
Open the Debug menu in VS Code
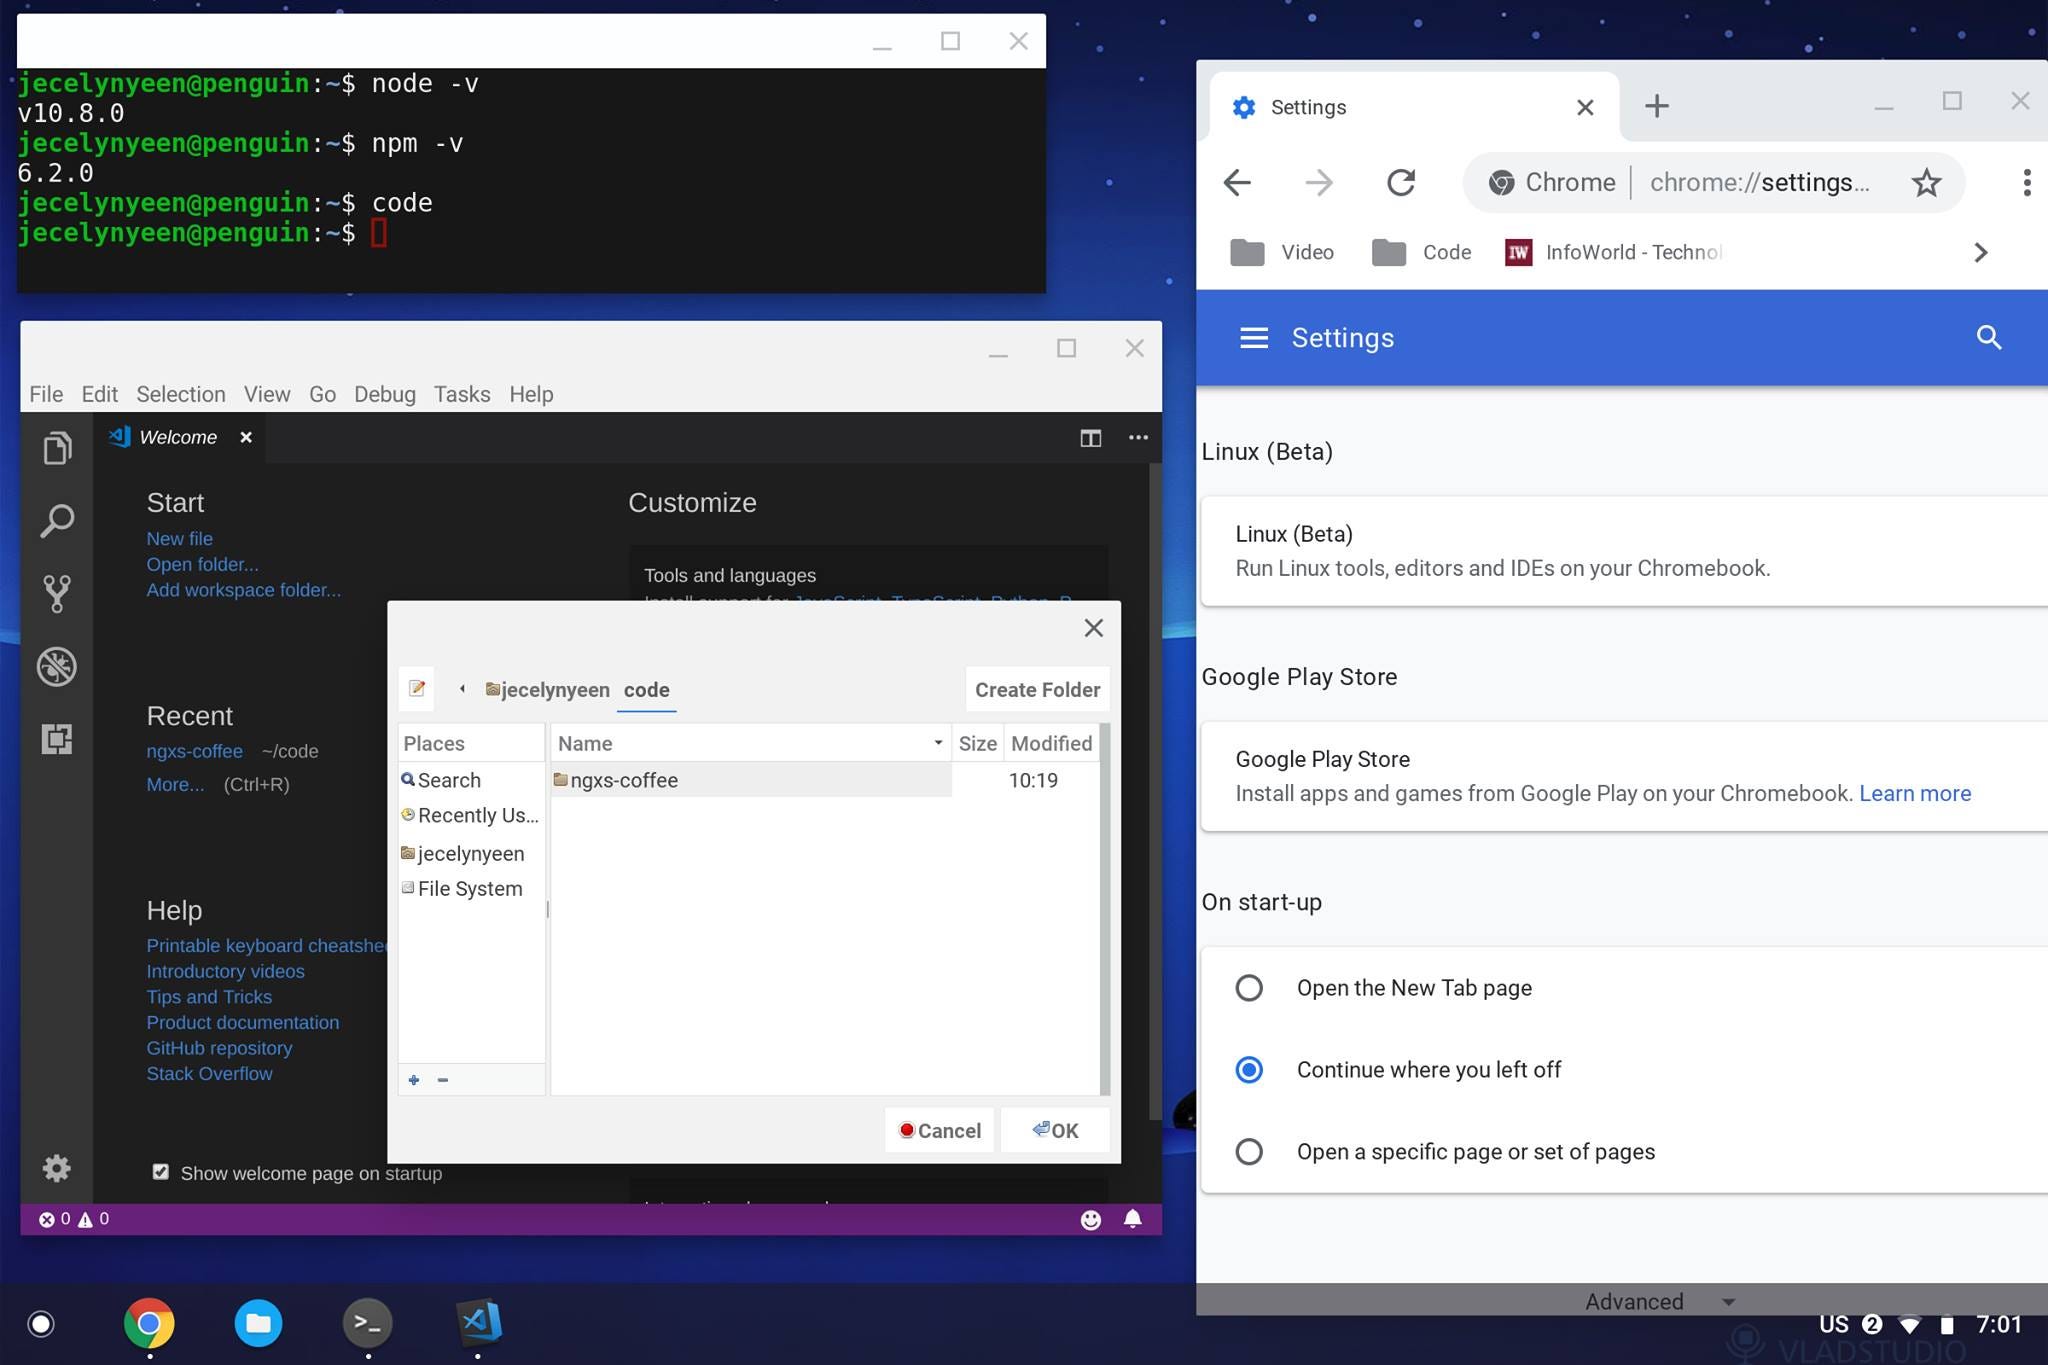point(384,394)
